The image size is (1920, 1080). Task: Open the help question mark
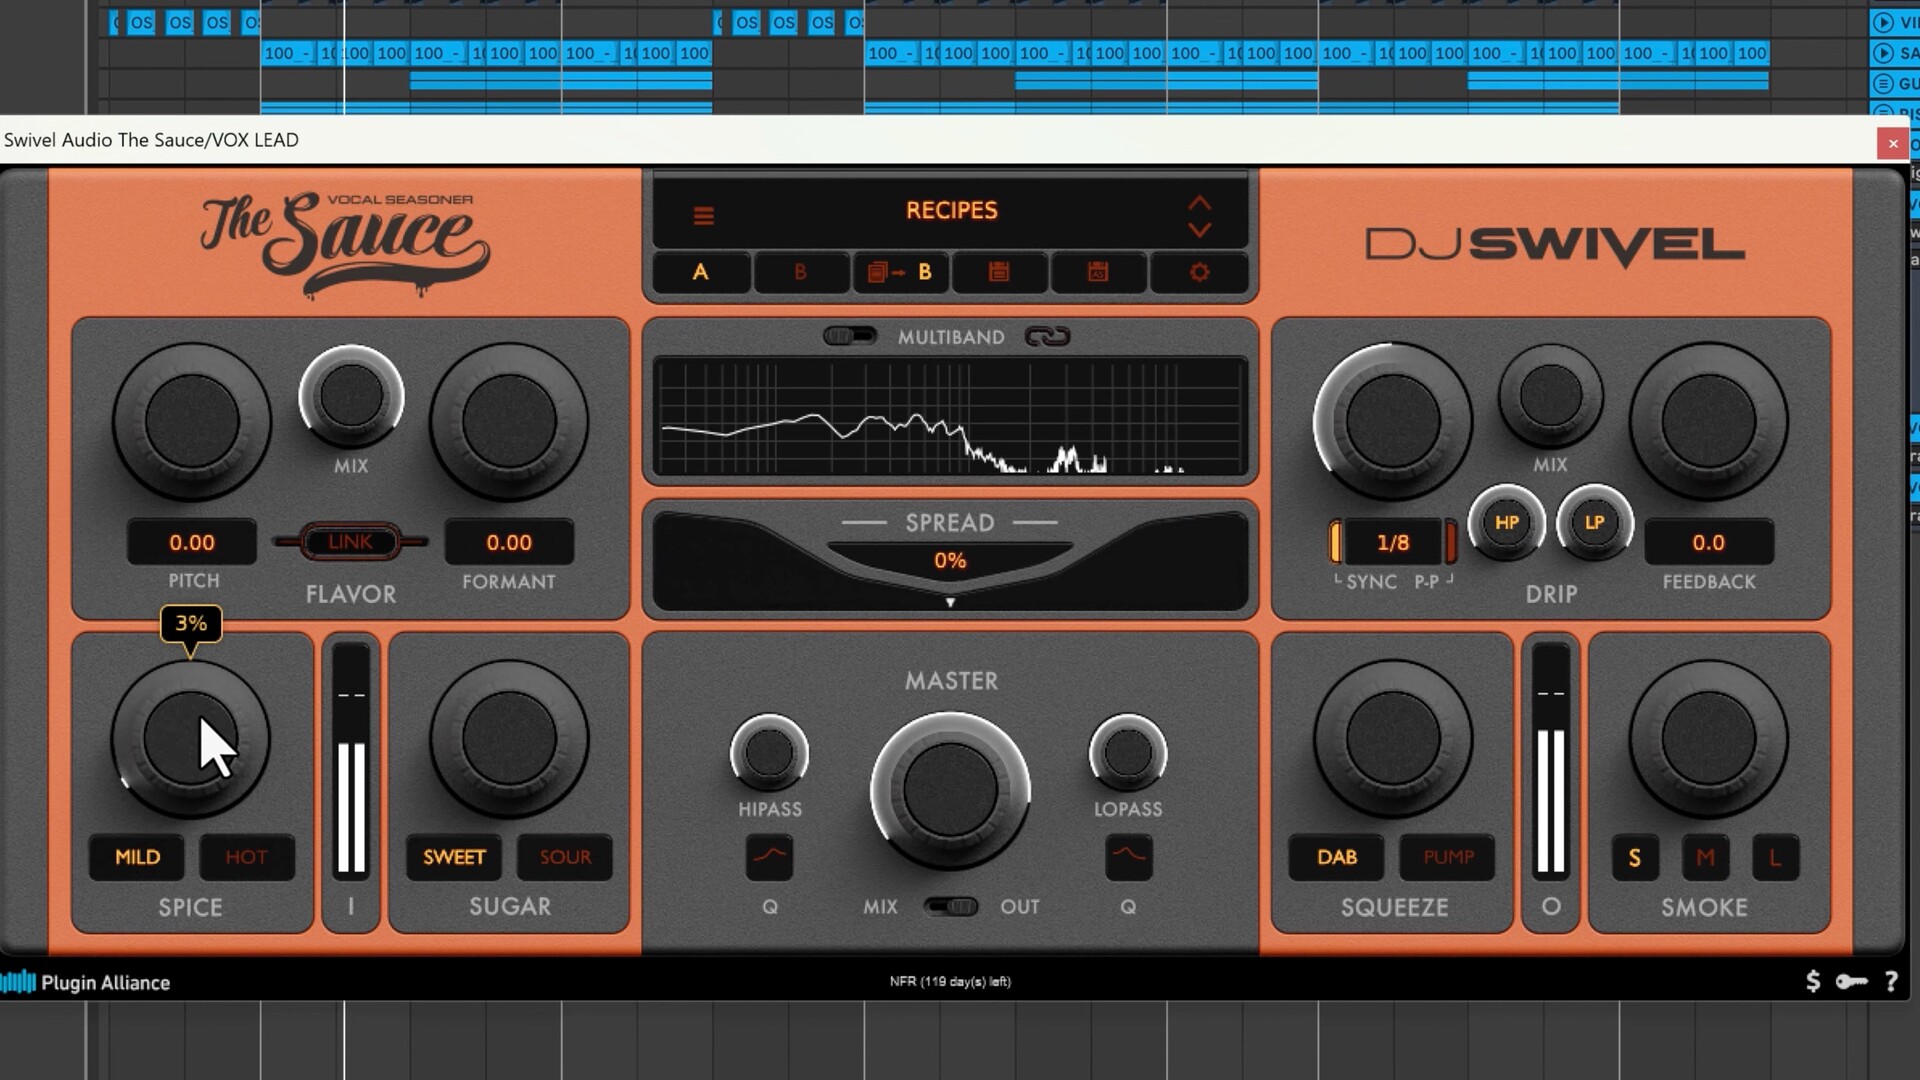click(1890, 981)
